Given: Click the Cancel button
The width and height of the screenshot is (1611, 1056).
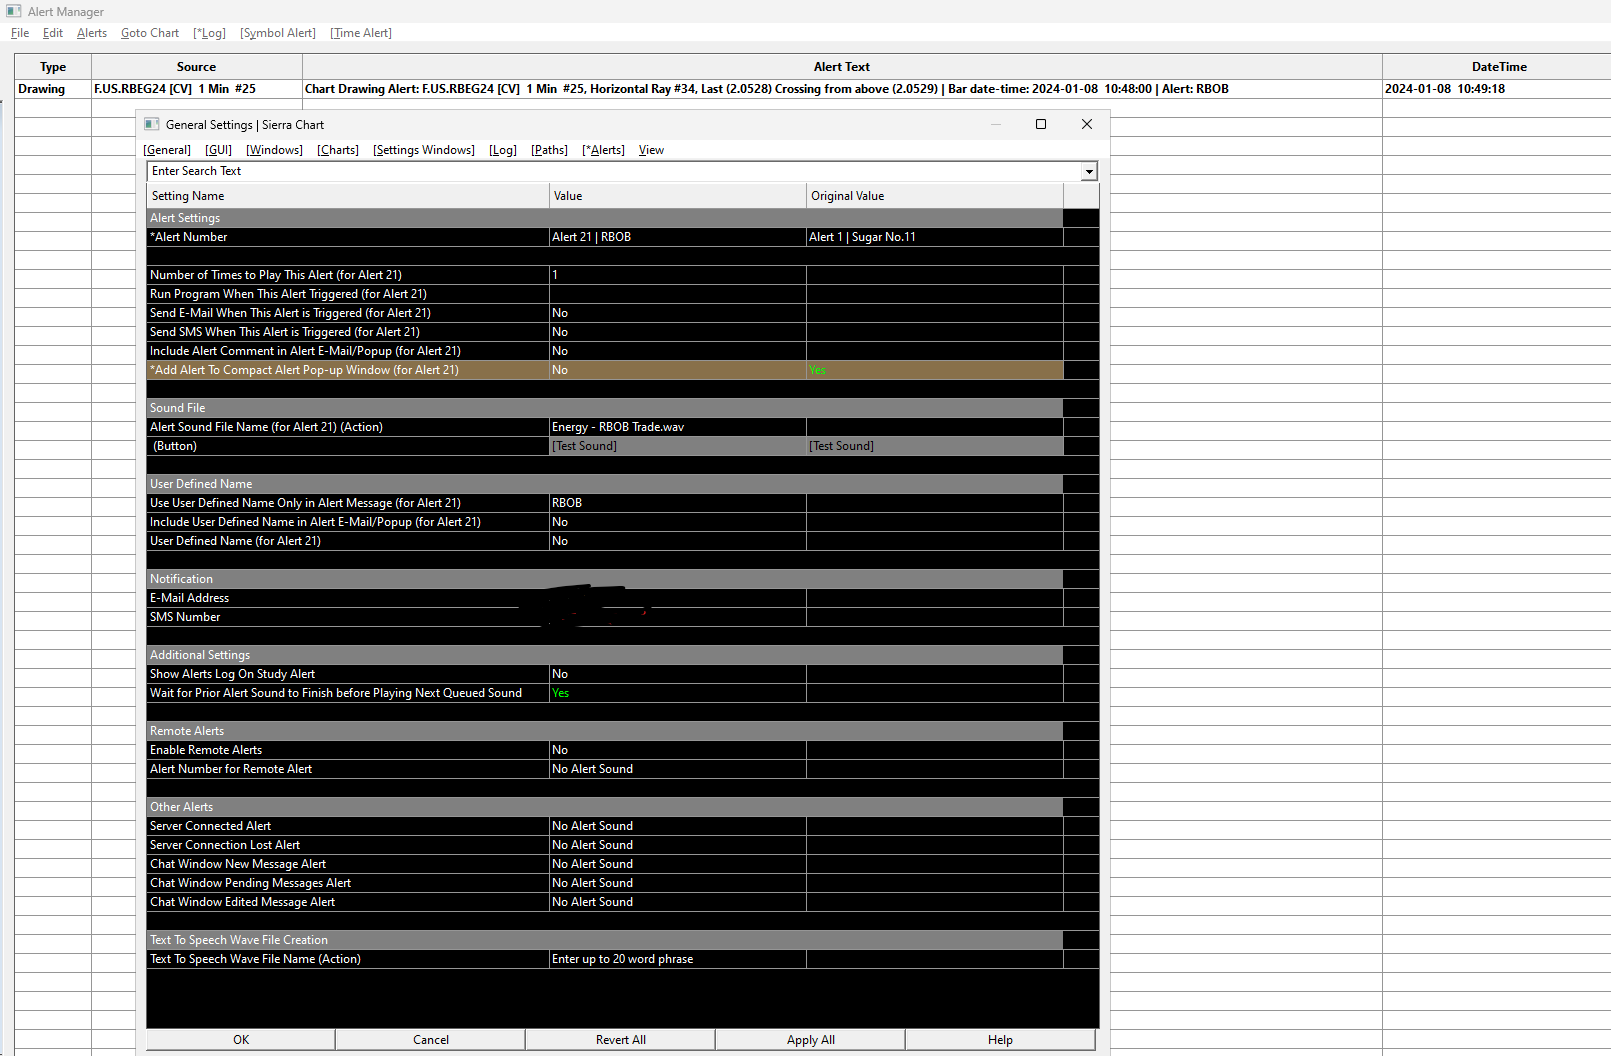Looking at the screenshot, I should pyautogui.click(x=431, y=1040).
